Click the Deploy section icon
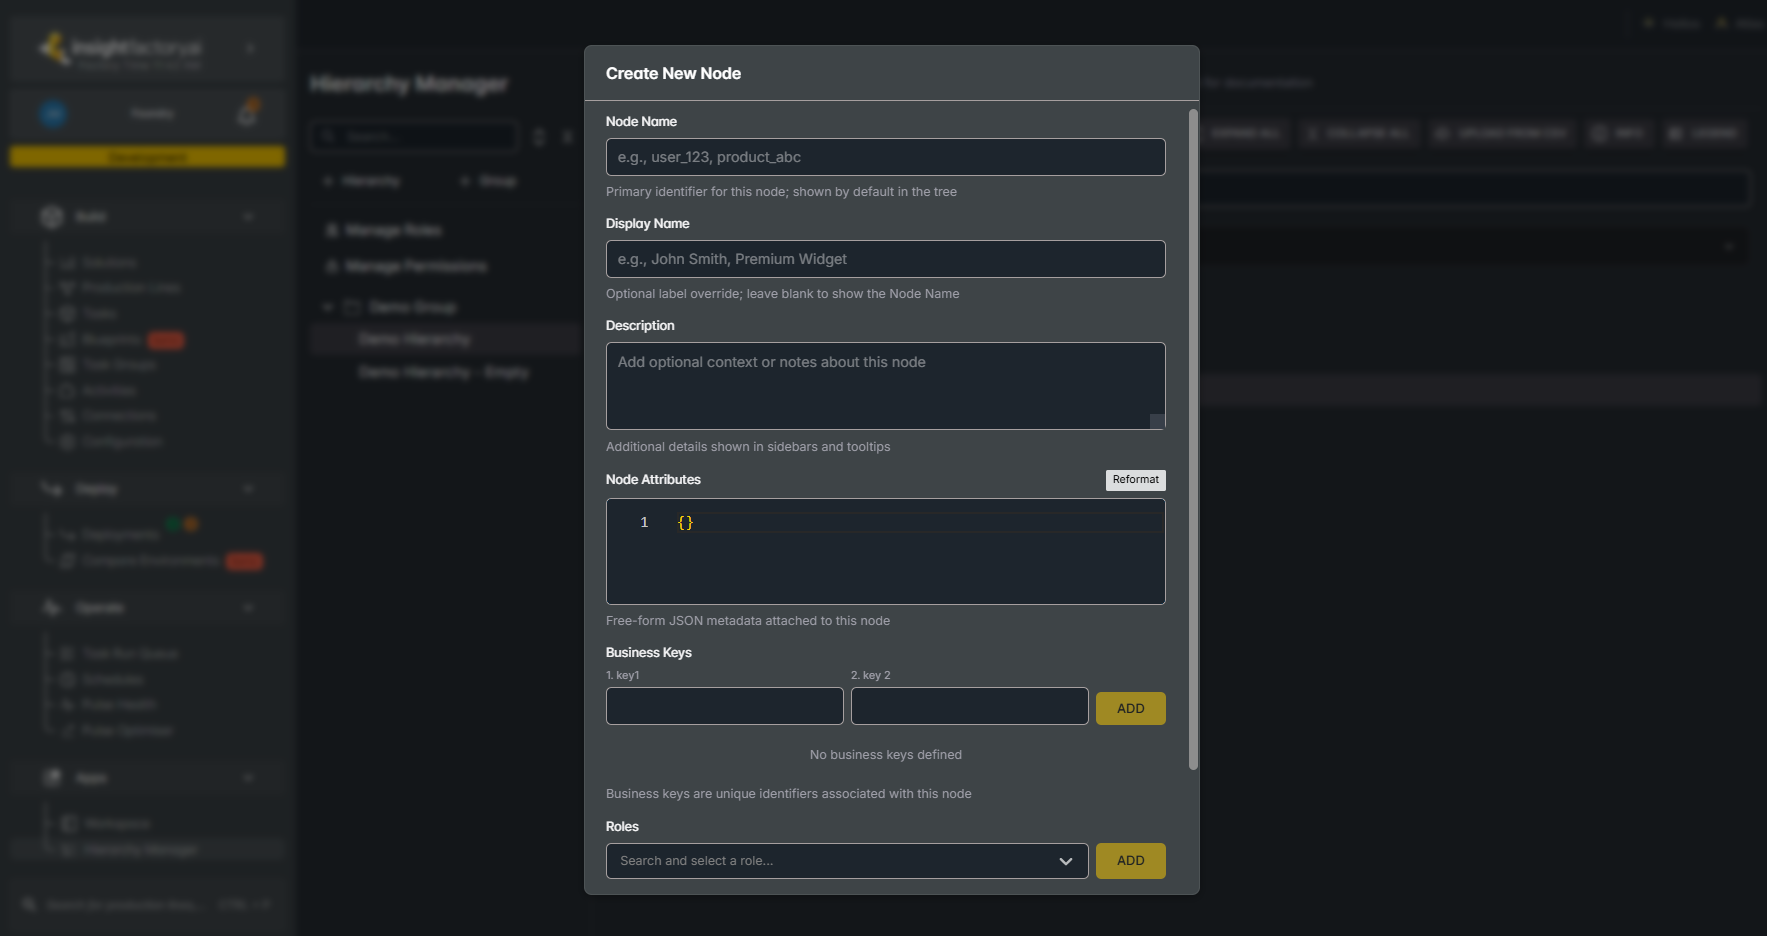Image resolution: width=1767 pixels, height=936 pixels. [51, 488]
